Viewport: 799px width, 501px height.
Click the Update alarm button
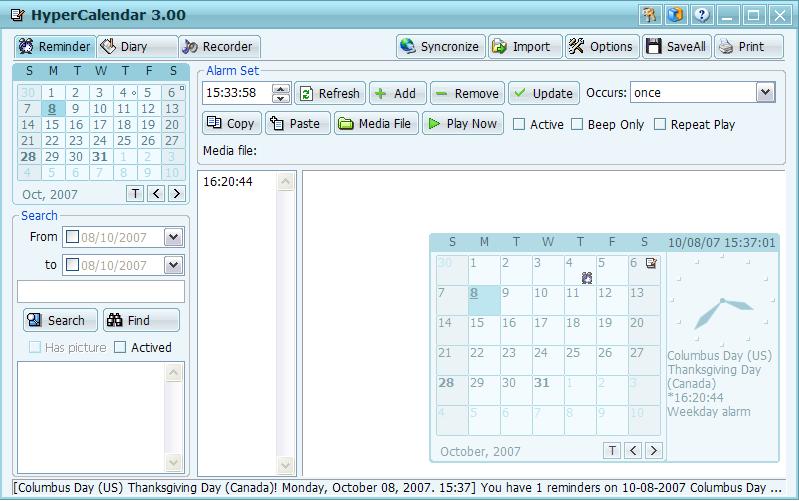point(543,93)
